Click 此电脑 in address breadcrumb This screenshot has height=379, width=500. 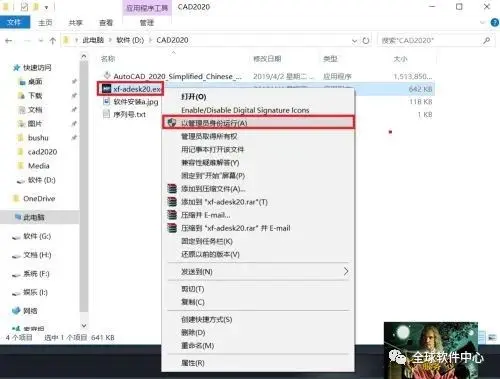93,40
